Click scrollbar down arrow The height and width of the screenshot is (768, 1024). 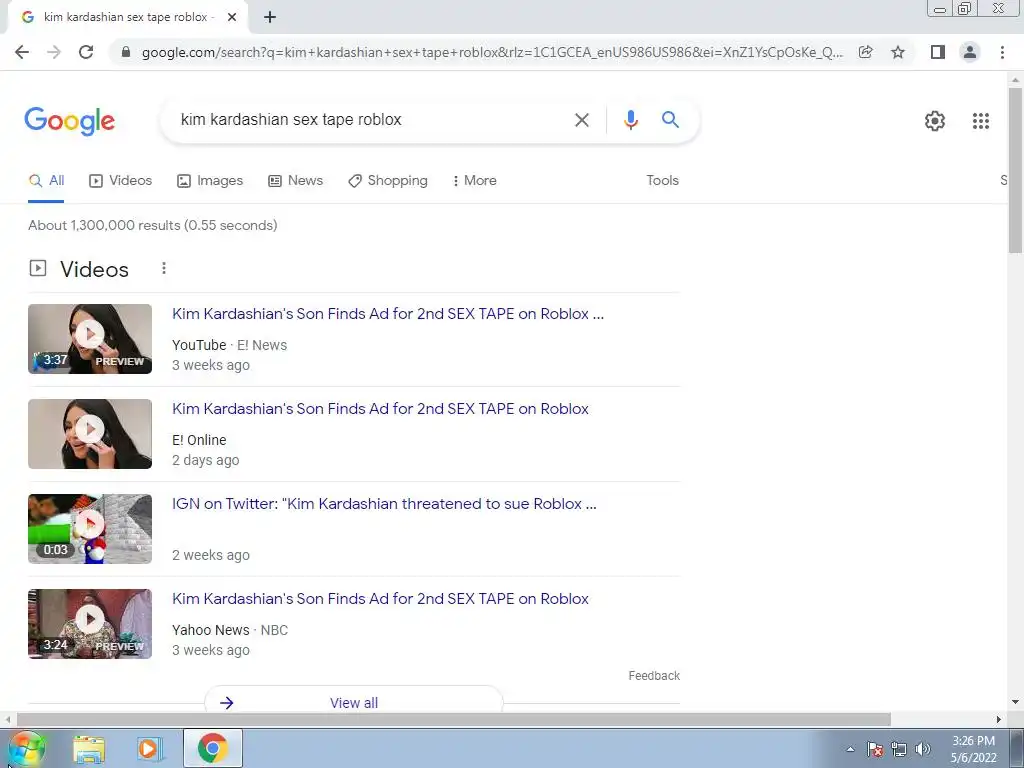click(x=1015, y=703)
